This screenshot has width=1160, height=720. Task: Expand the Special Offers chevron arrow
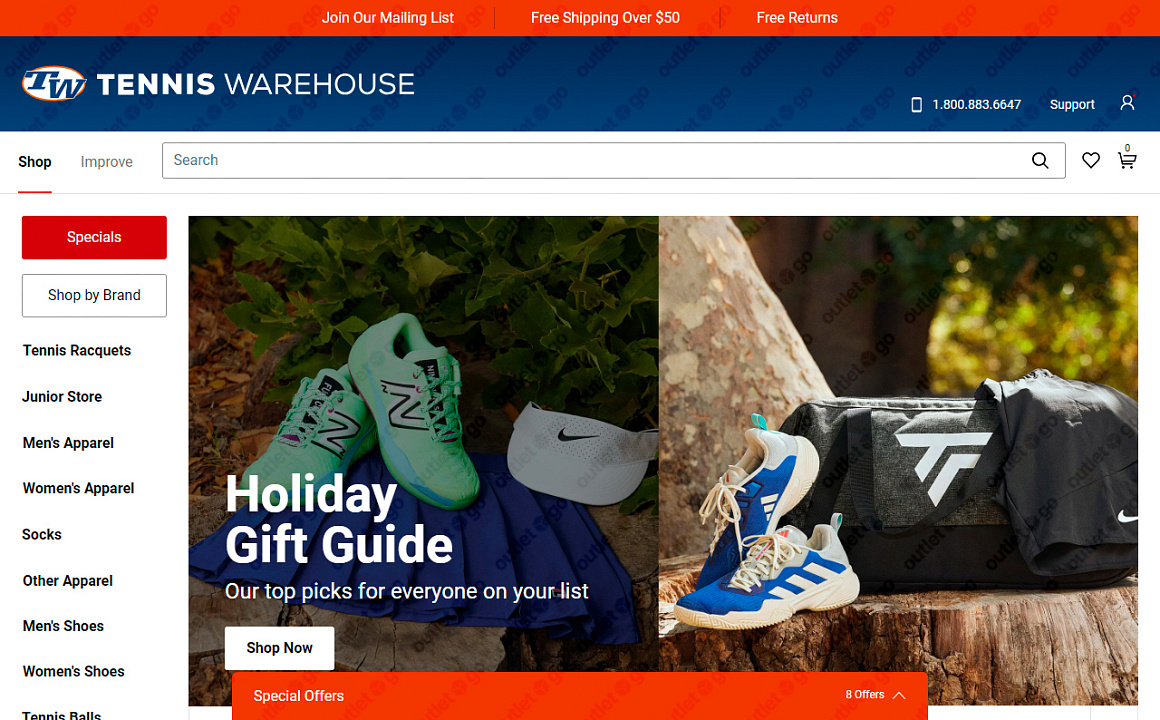(899, 696)
